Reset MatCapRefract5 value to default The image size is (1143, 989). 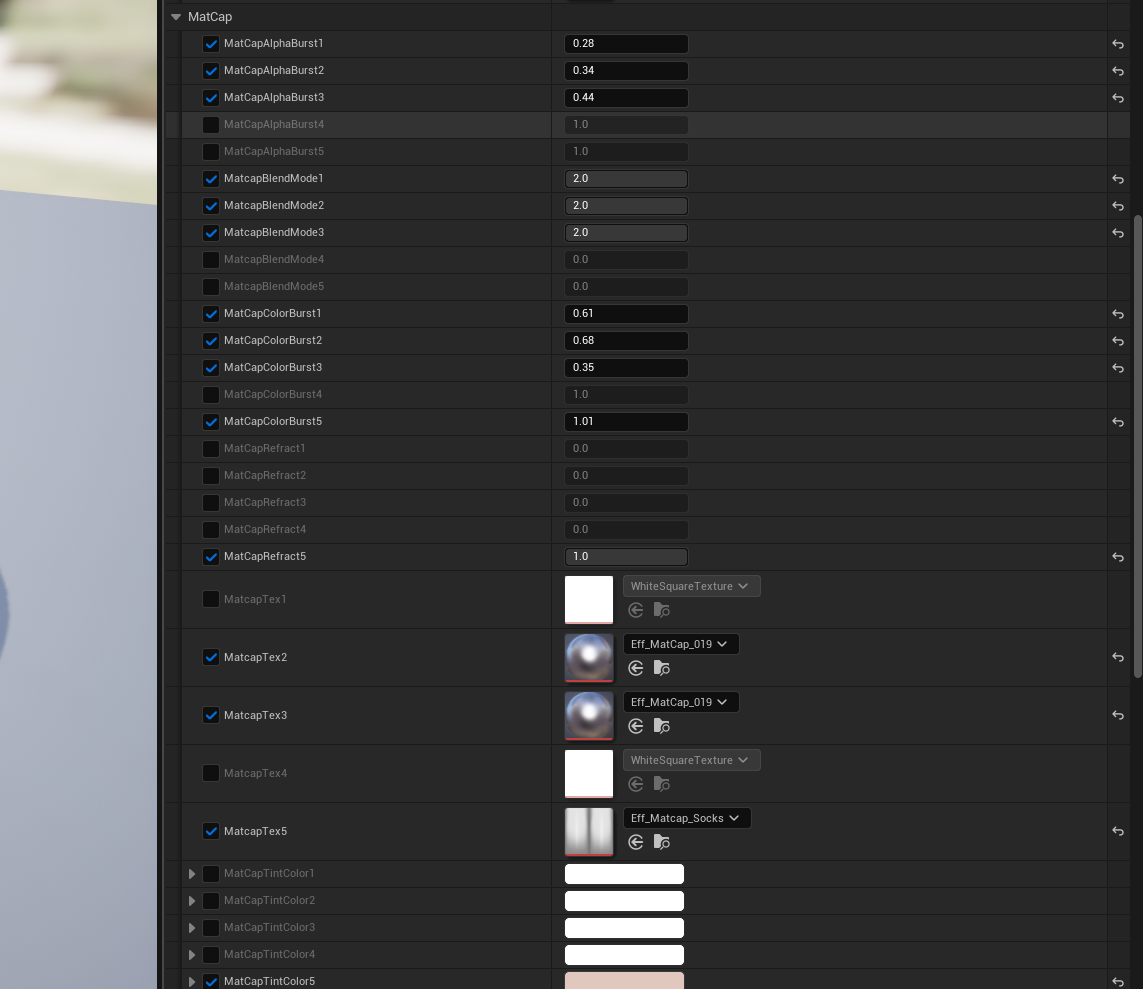click(1118, 557)
